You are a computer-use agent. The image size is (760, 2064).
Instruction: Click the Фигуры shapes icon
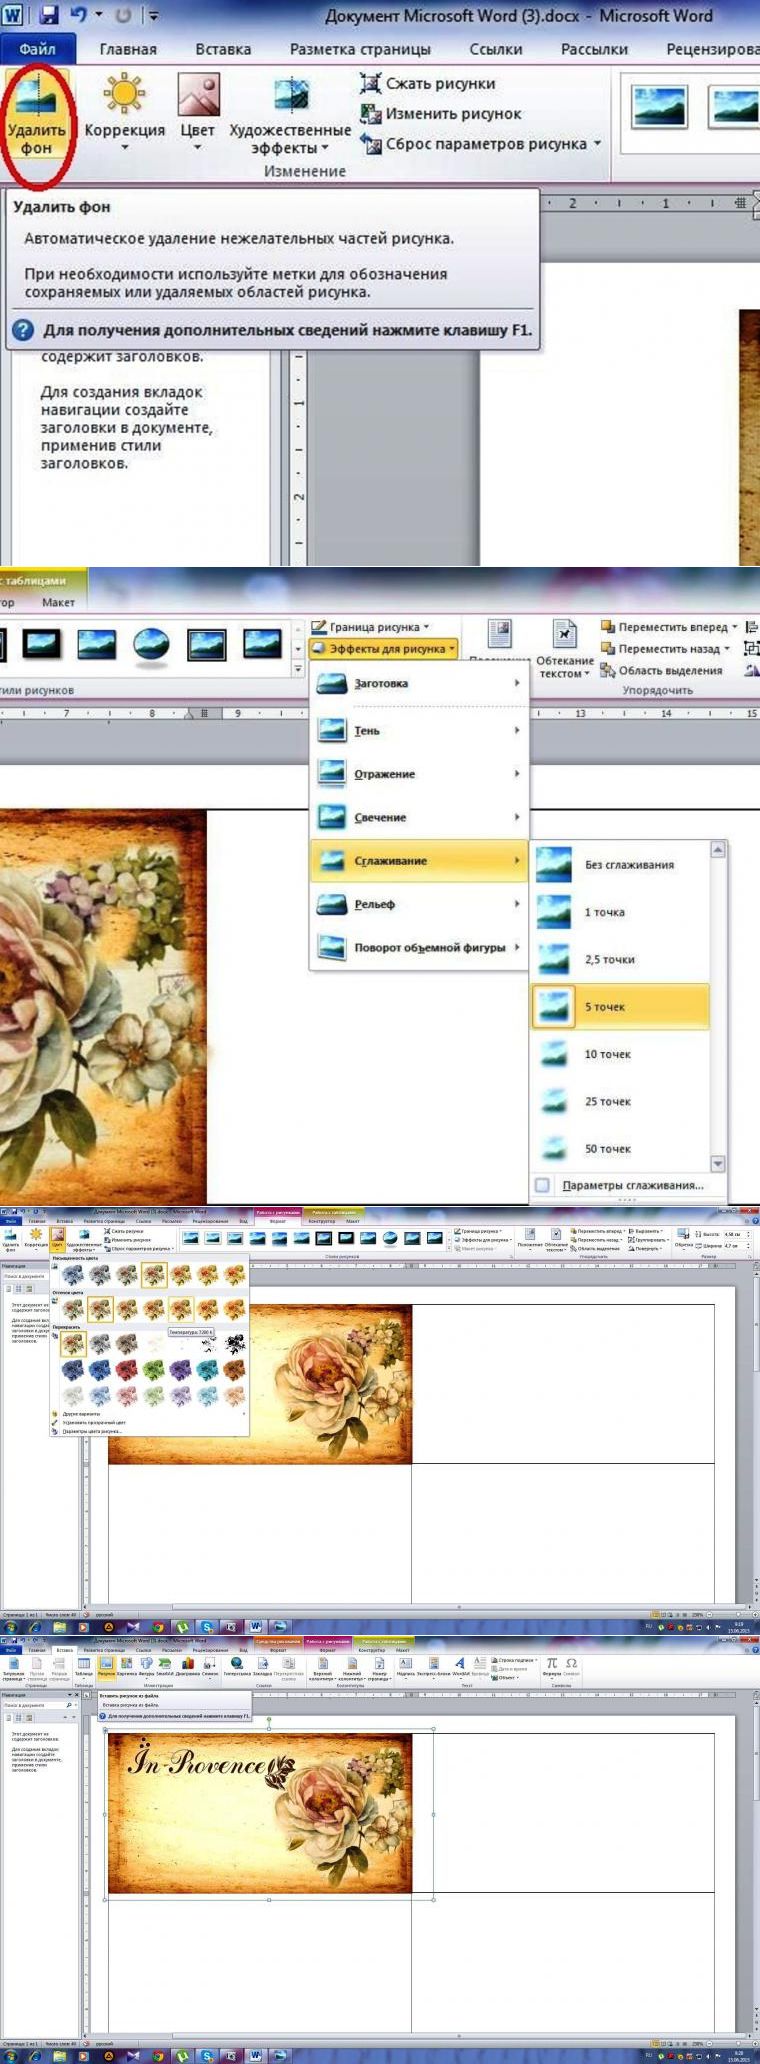point(146,1668)
